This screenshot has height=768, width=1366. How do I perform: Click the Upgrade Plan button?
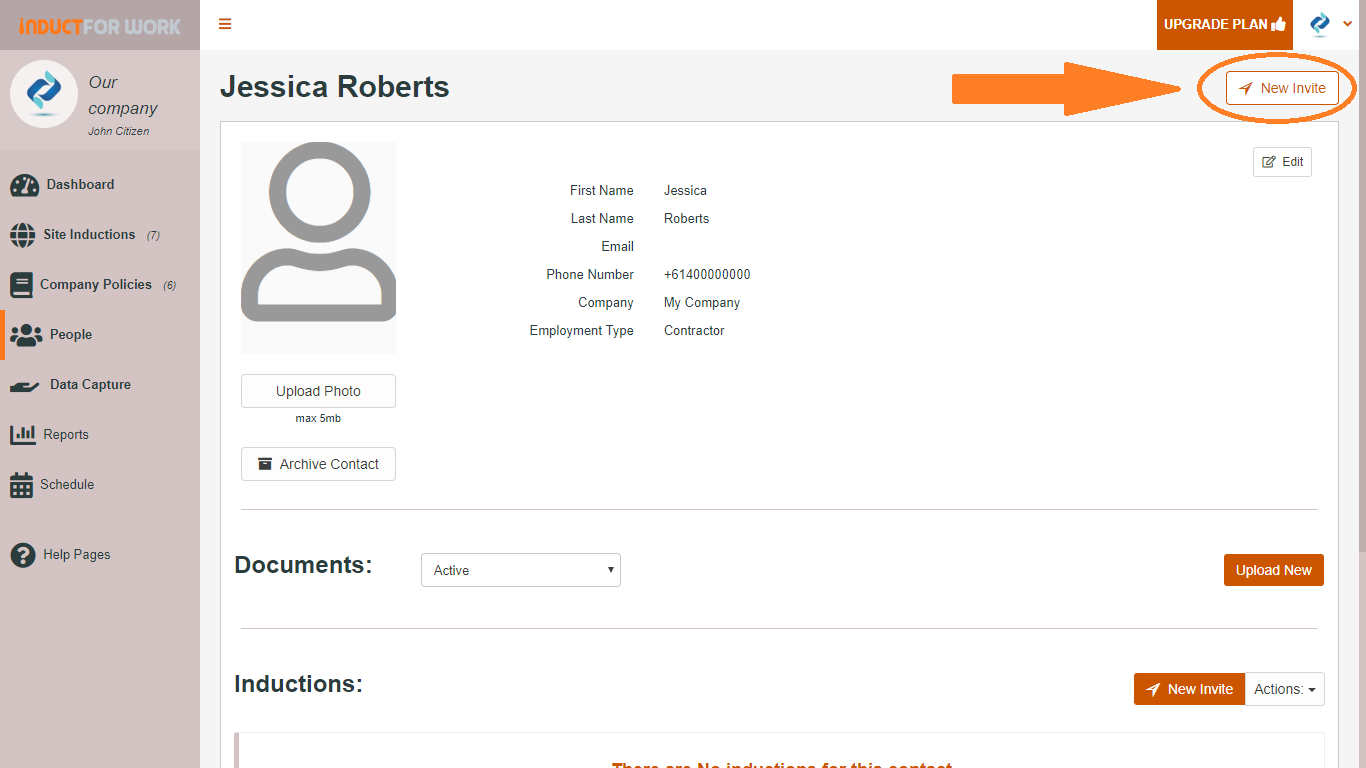1225,25
